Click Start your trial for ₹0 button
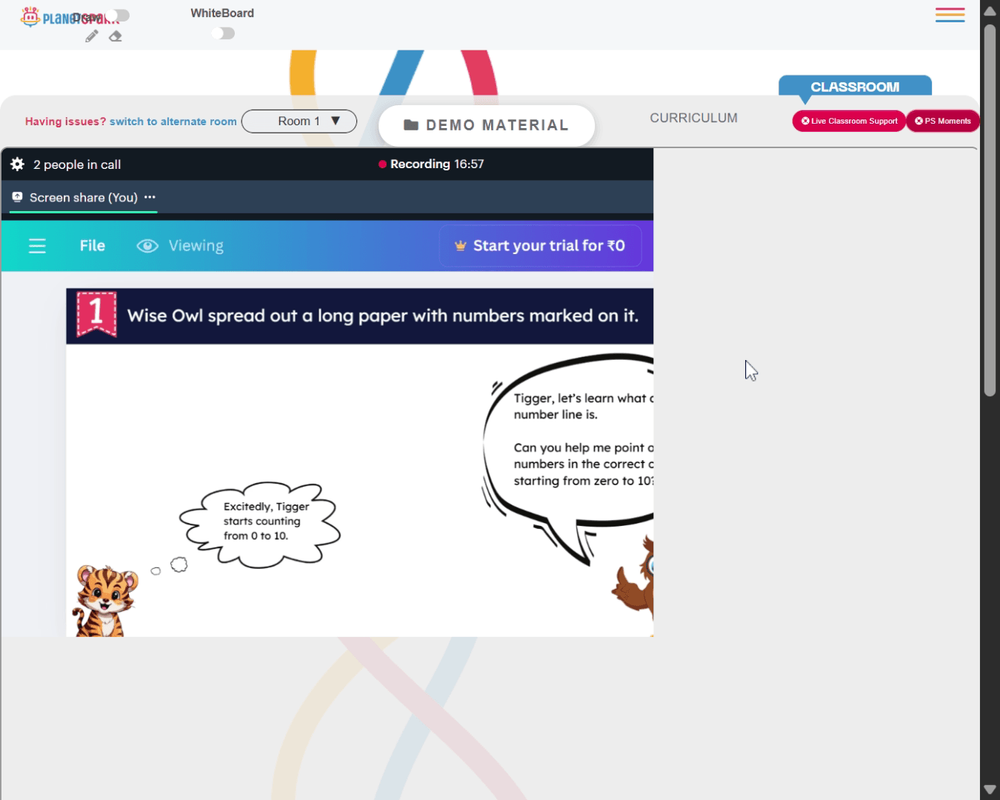1000x800 pixels. [x=540, y=246]
